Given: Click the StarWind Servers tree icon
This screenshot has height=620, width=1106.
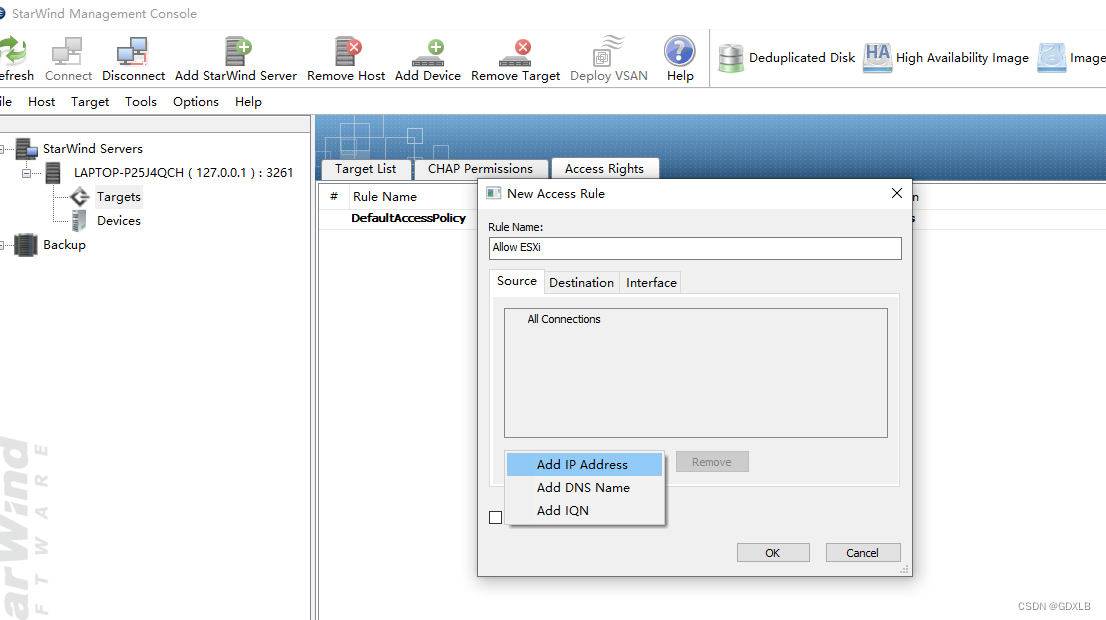Looking at the screenshot, I should pyautogui.click(x=27, y=149).
